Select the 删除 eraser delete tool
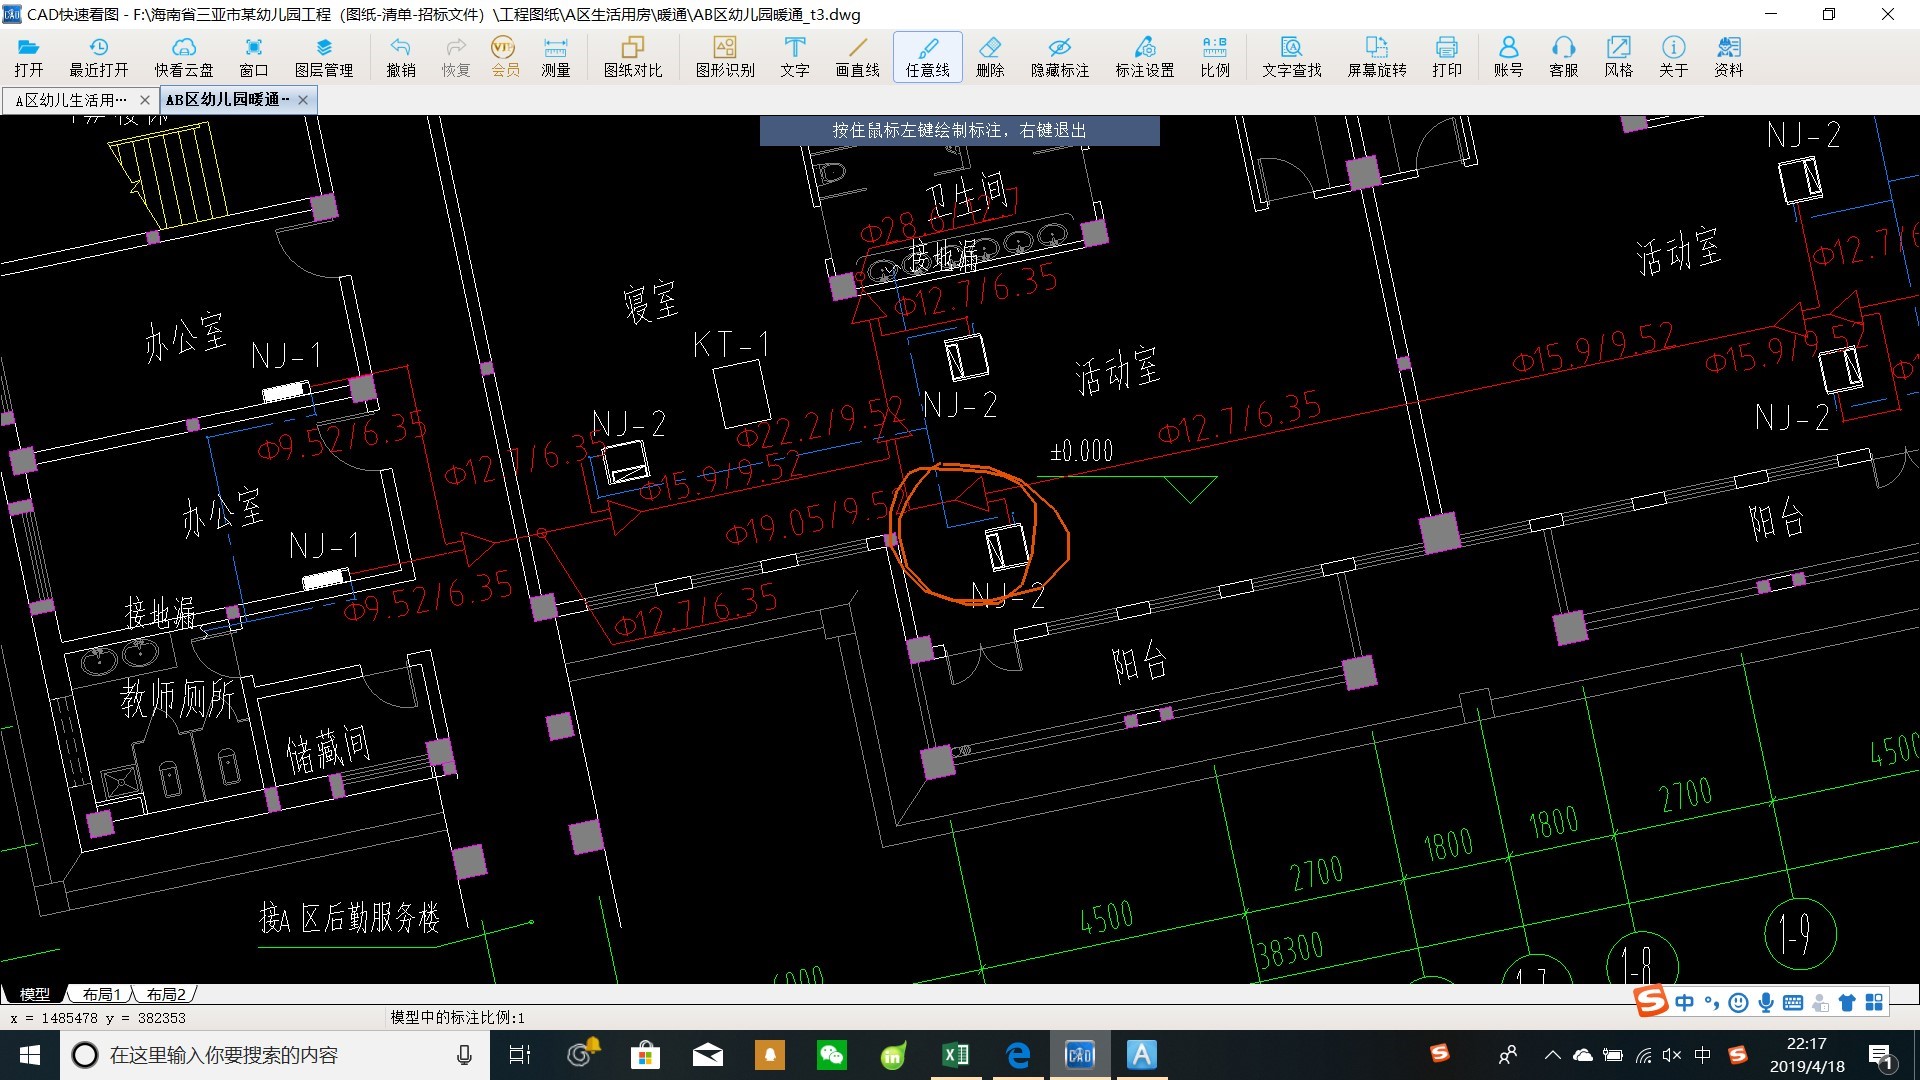 990,57
